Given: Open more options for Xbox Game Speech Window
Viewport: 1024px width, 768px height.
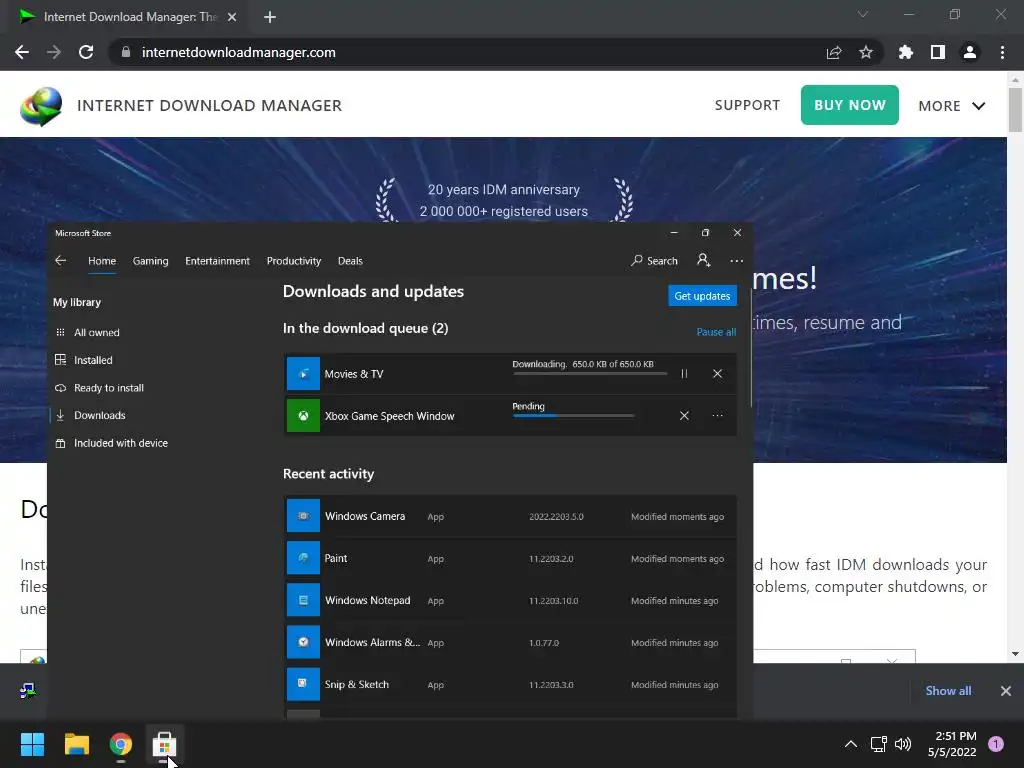Looking at the screenshot, I should [717, 415].
